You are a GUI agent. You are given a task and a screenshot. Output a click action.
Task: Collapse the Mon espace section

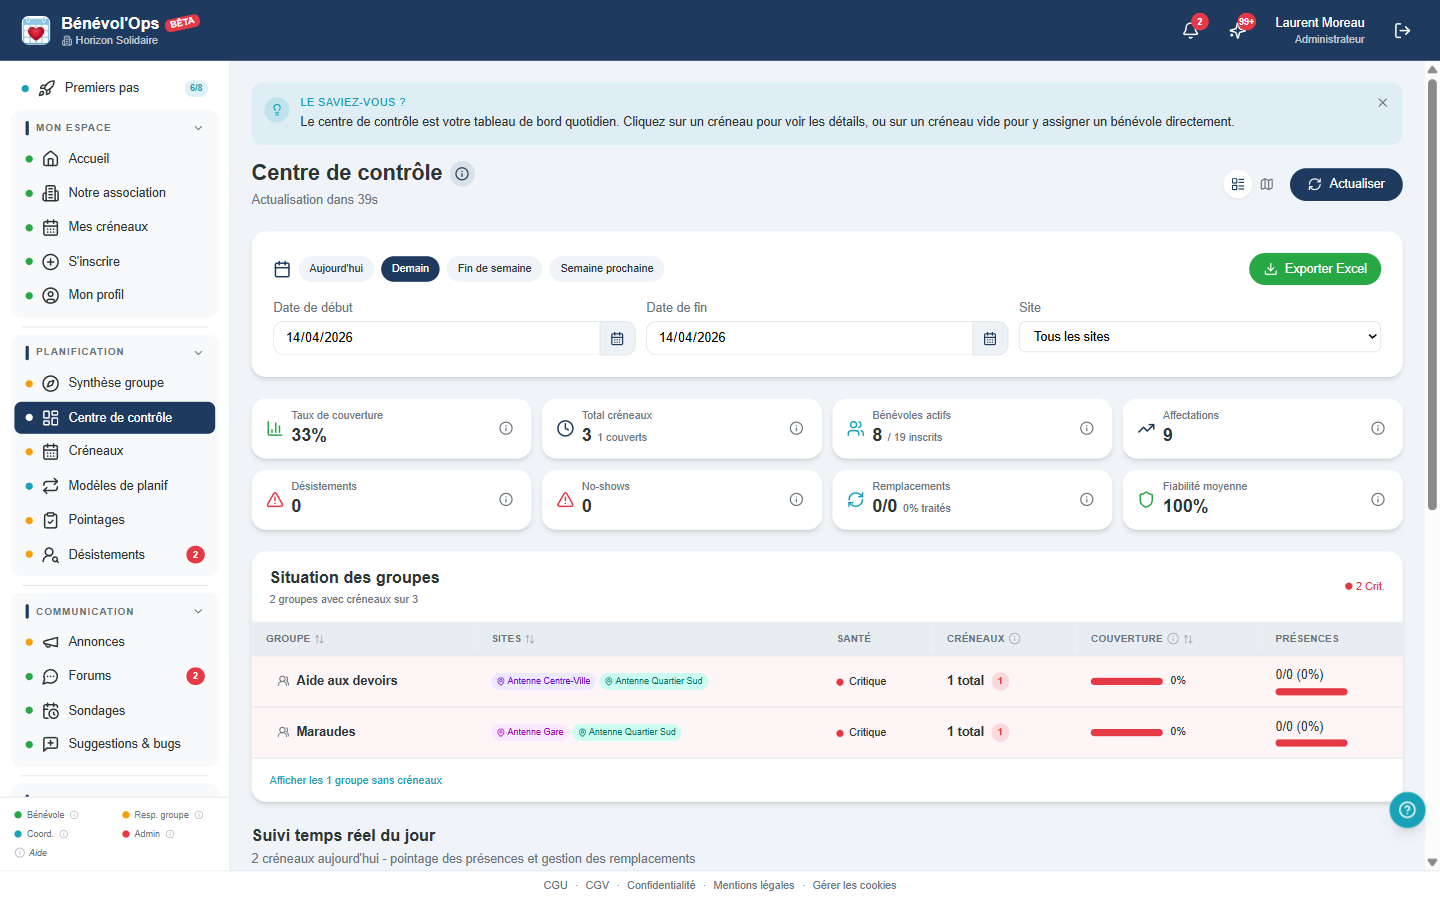(198, 128)
